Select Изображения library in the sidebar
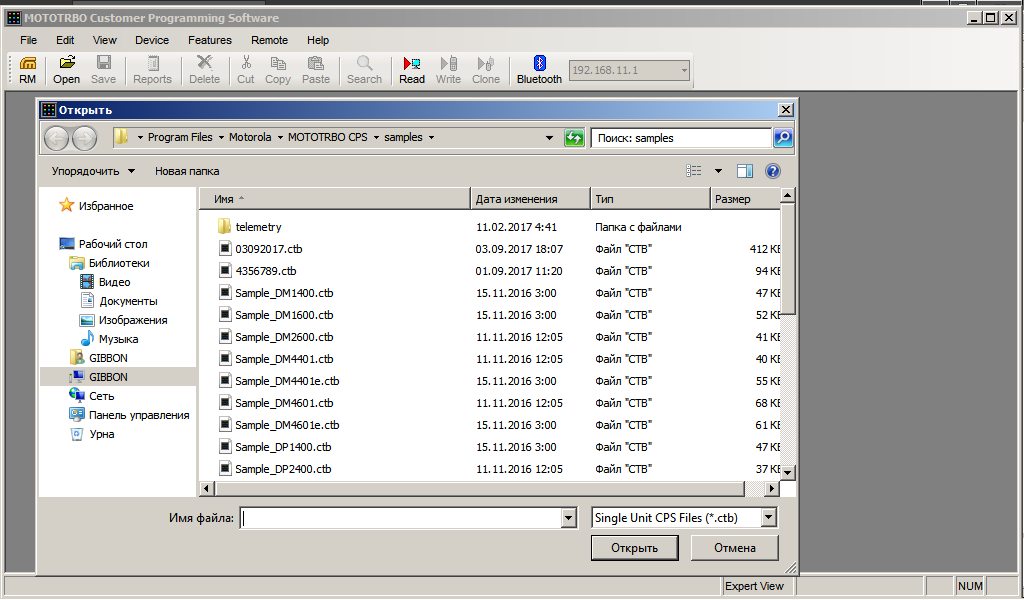The height and width of the screenshot is (600, 1024). click(123, 320)
